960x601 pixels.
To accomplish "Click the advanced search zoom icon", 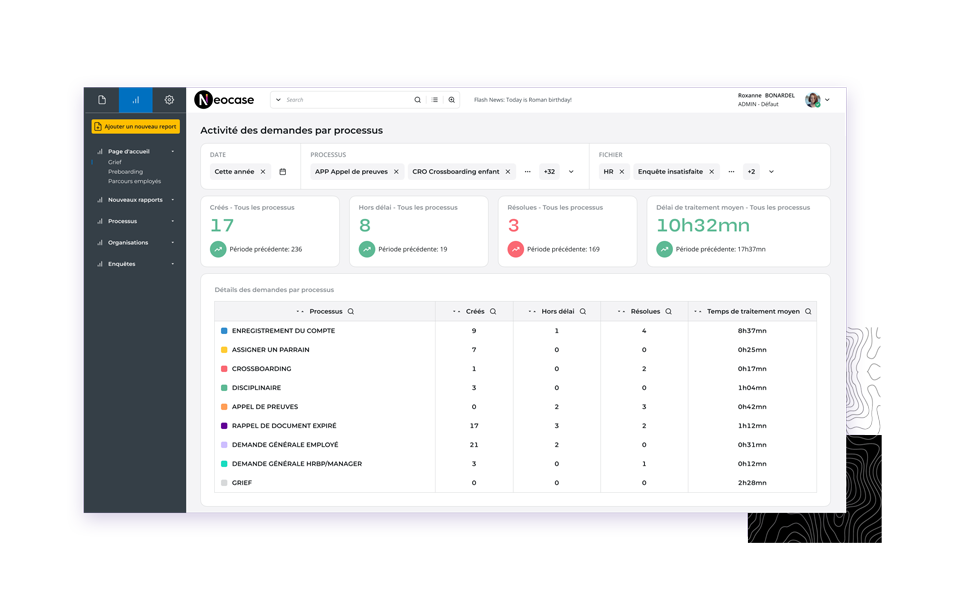I will tap(452, 100).
